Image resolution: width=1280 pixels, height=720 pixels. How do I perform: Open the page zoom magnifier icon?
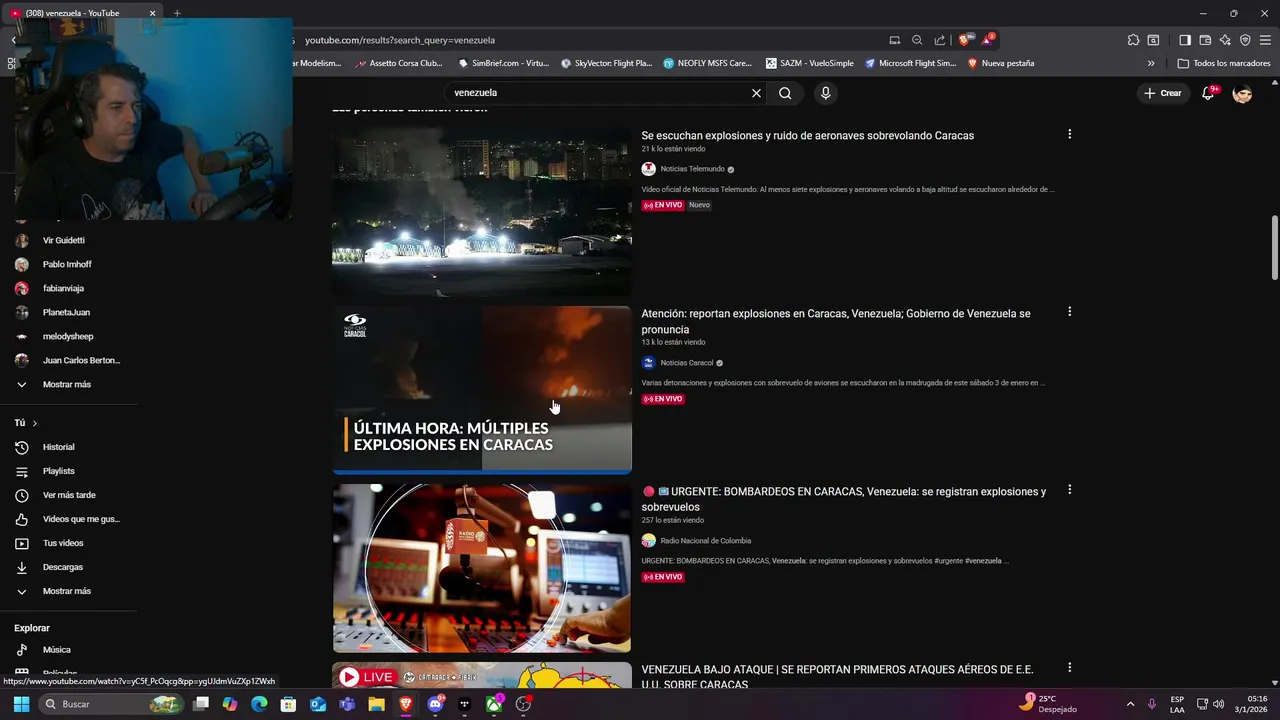point(917,40)
